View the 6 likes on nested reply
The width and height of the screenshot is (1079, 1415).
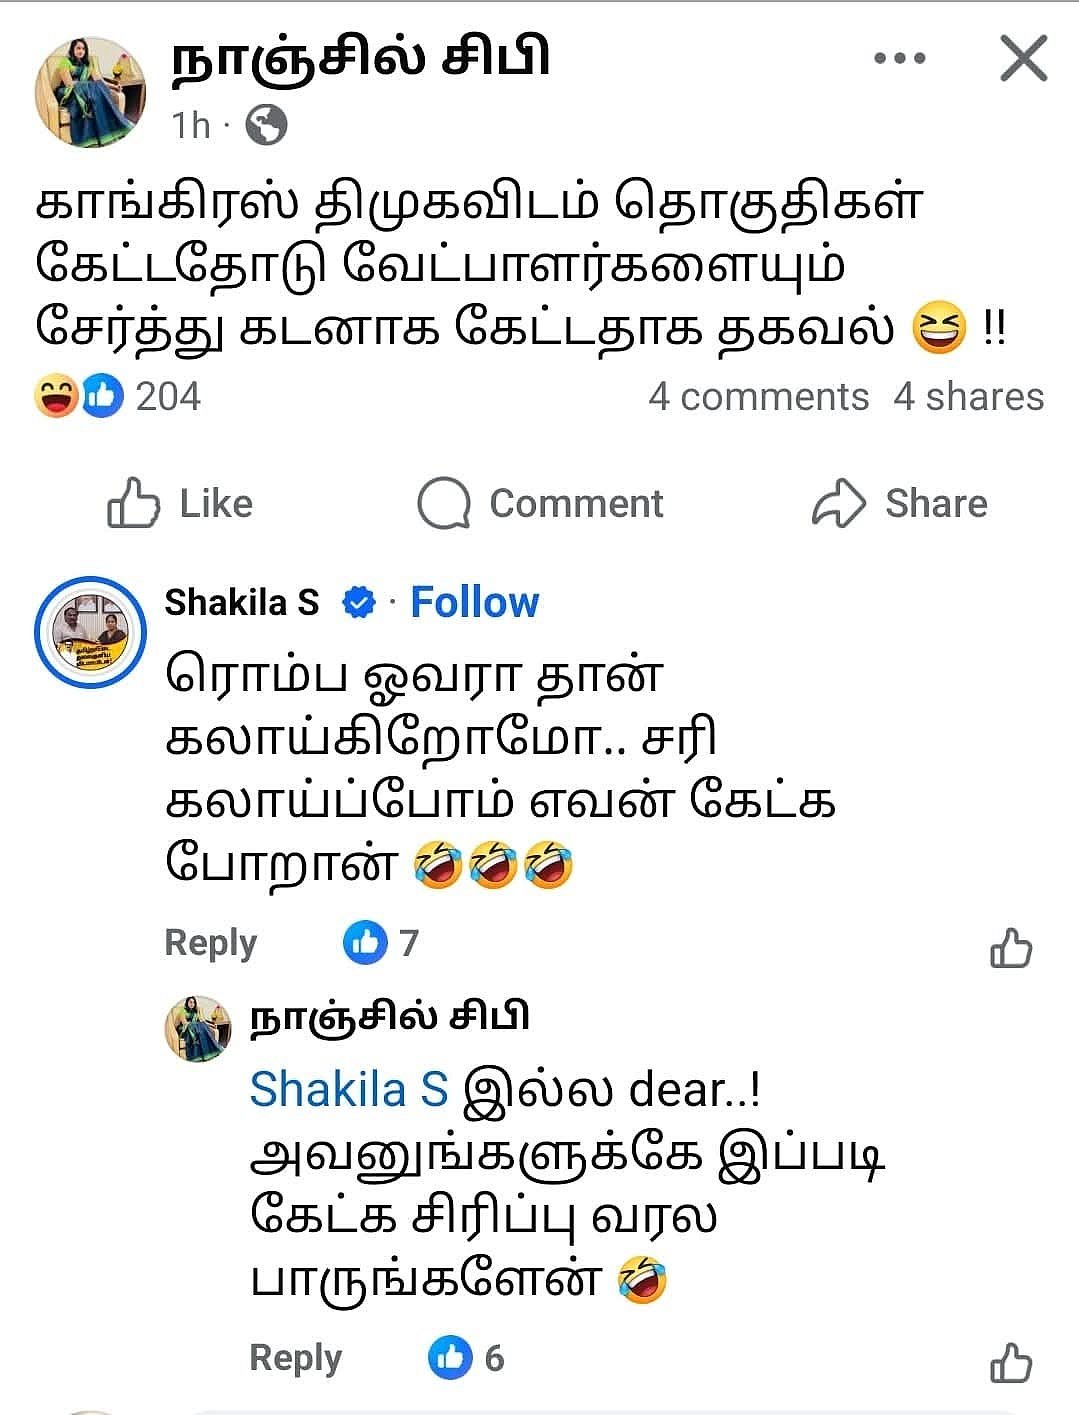466,1357
